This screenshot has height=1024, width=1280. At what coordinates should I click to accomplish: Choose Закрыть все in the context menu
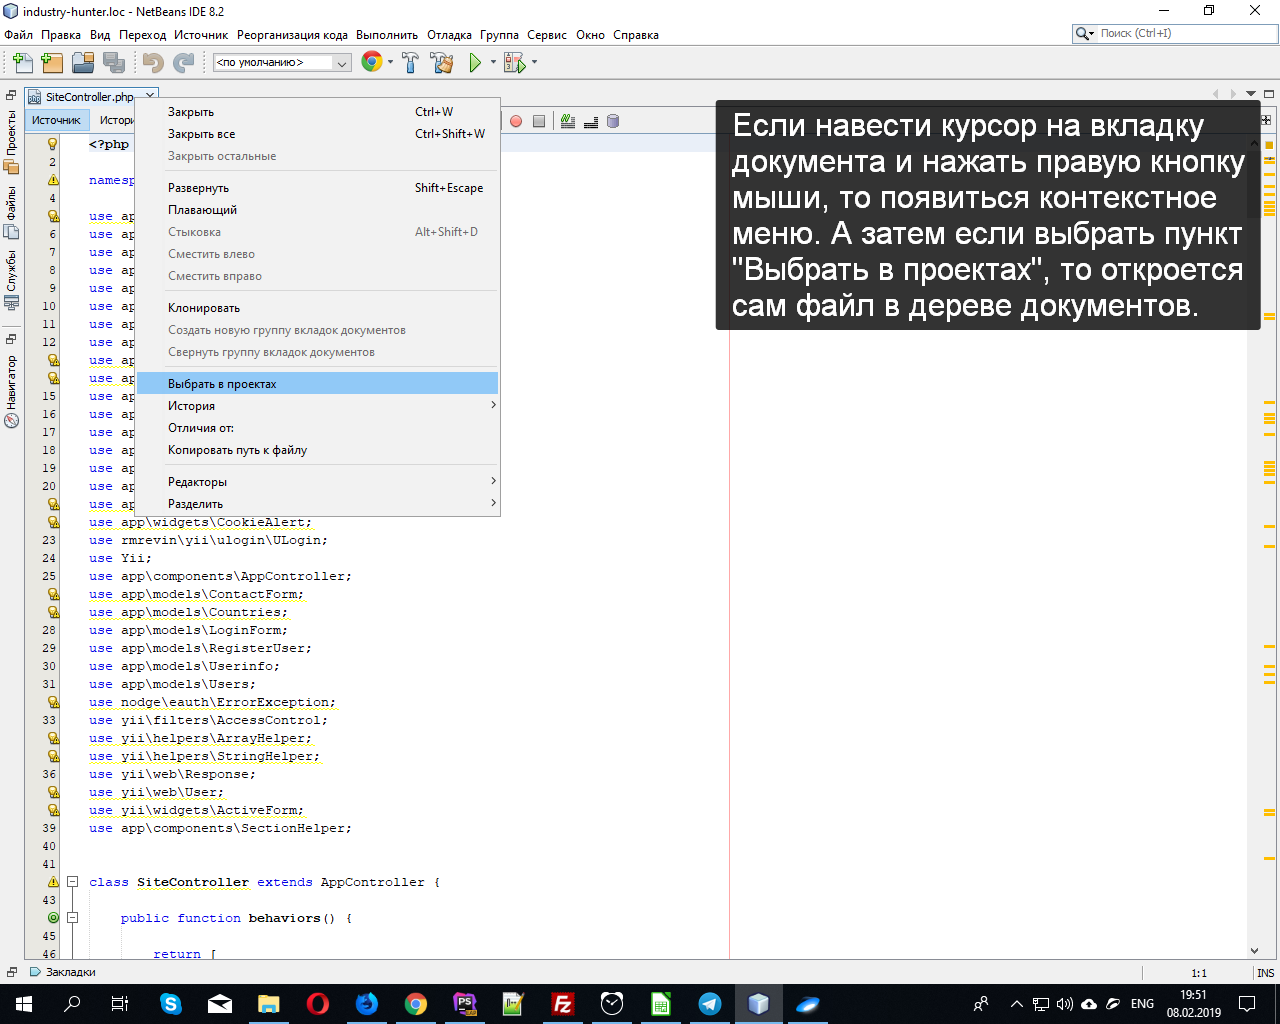317,134
